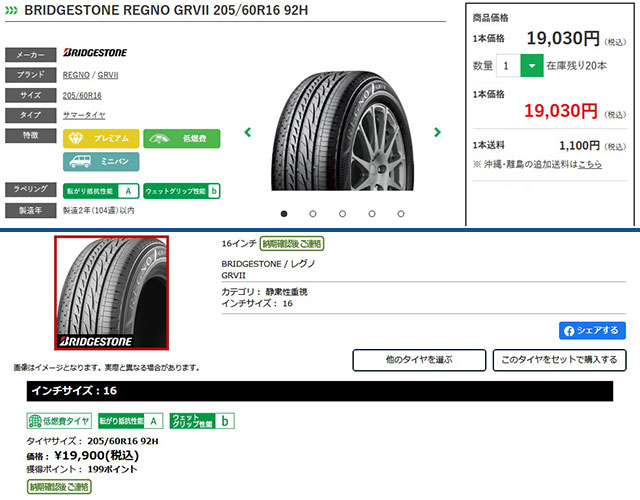Click the ラベリング label cell
This screenshot has height=500, width=640.
[31, 189]
